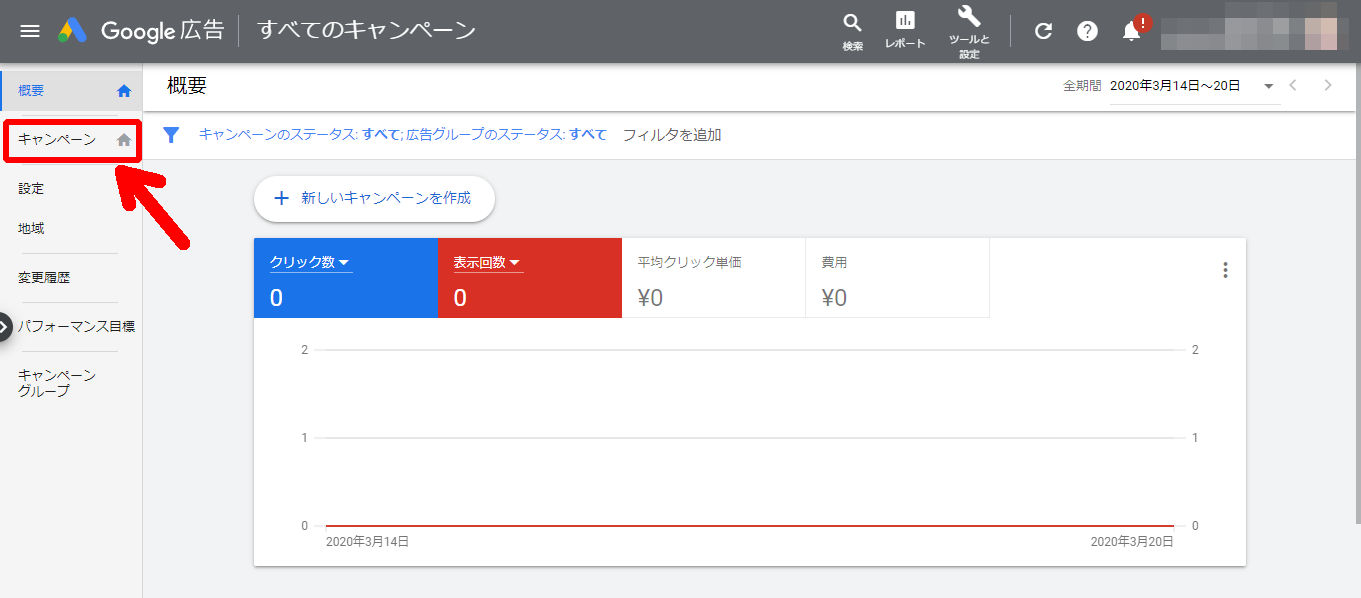Viewport: 1361px width, 598px height.
Task: Open the hamburger main menu
Action: [30, 31]
